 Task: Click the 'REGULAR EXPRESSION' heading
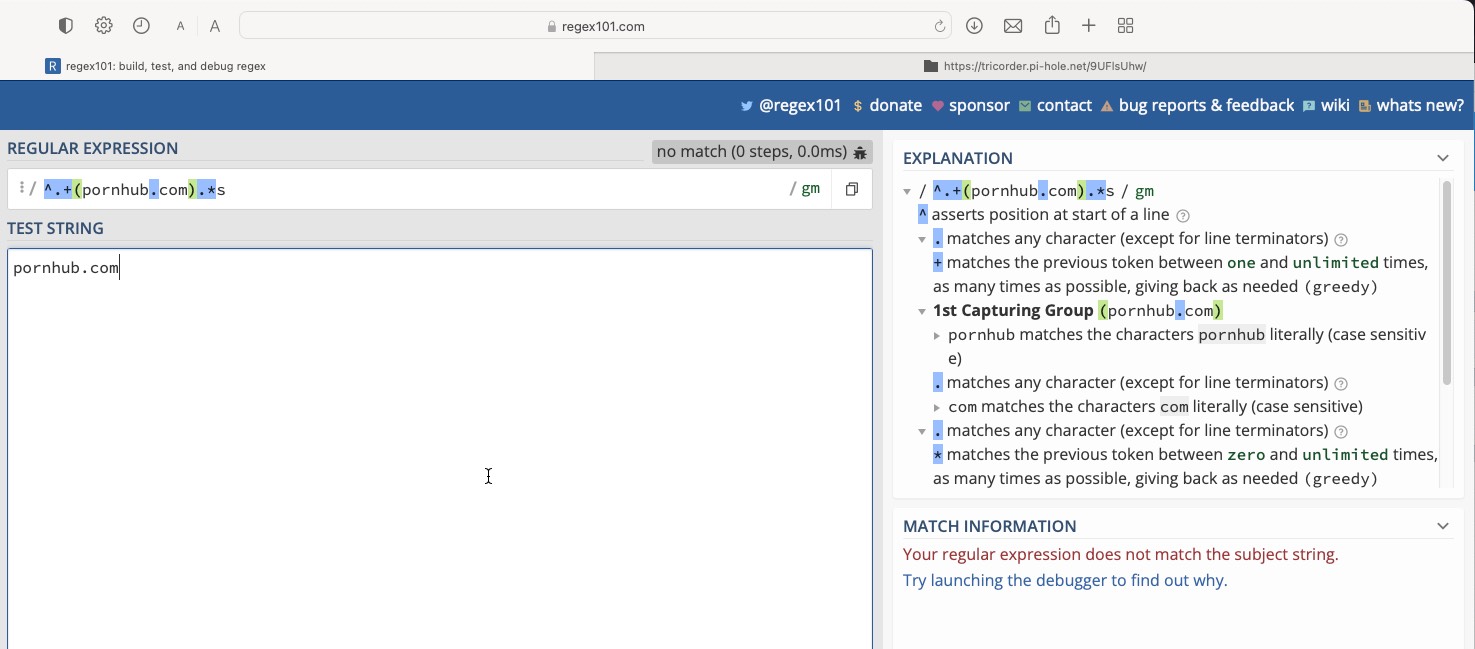tap(93, 148)
